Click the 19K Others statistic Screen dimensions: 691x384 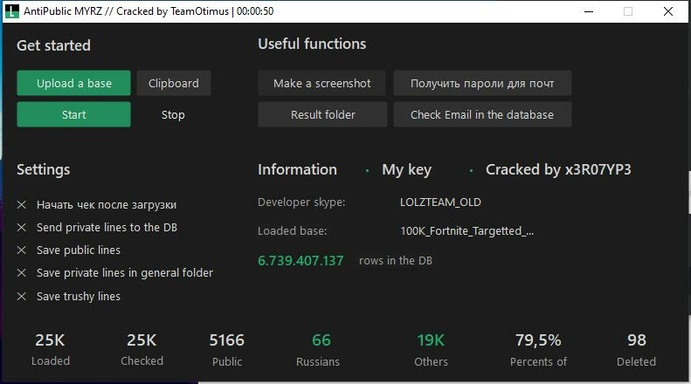coord(431,350)
